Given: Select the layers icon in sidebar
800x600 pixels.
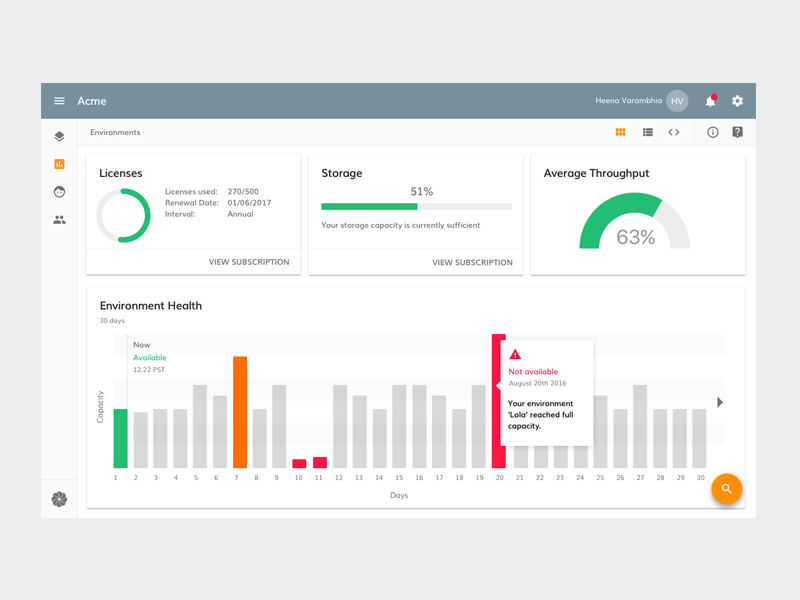Looking at the screenshot, I should [x=59, y=137].
